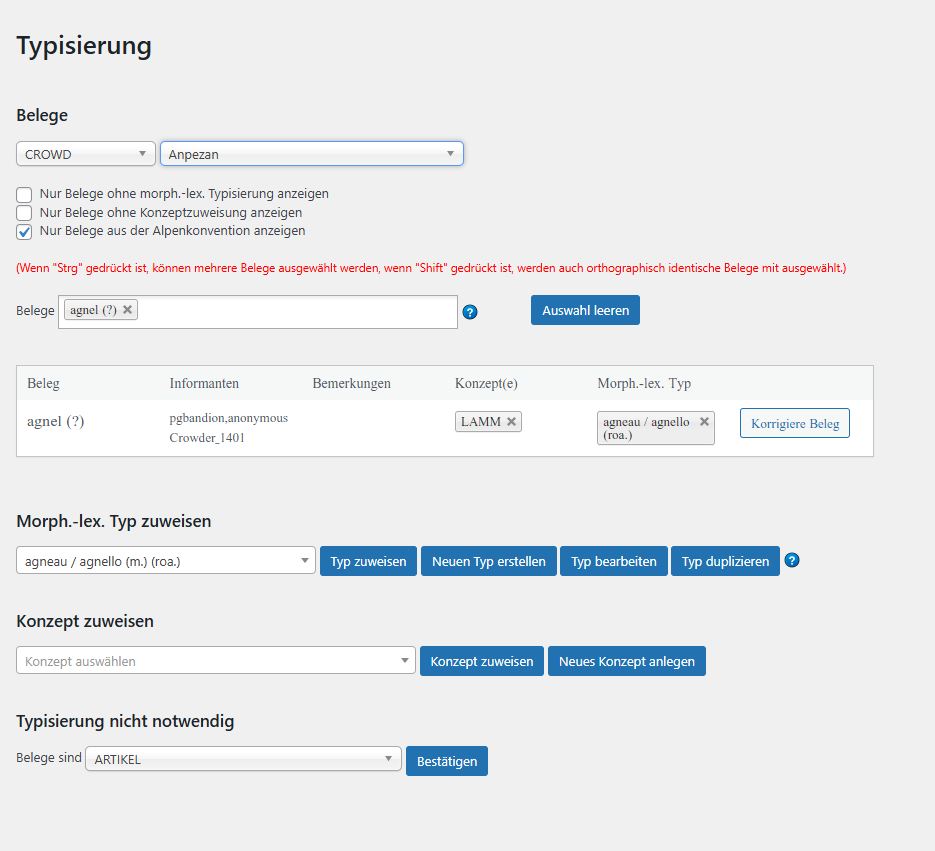Image resolution: width=935 pixels, height=851 pixels.
Task: Toggle Nur Belege ohne morph.-lex. Typisierung checkbox
Action: point(24,194)
